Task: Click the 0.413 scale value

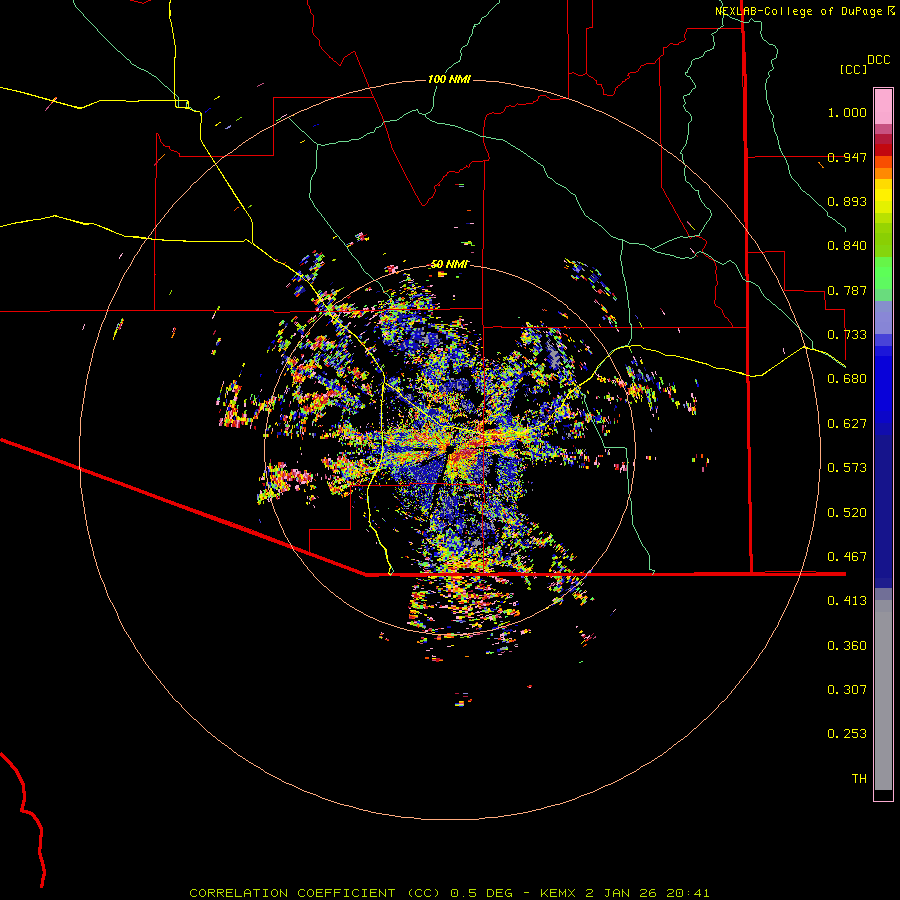Action: [x=847, y=601]
